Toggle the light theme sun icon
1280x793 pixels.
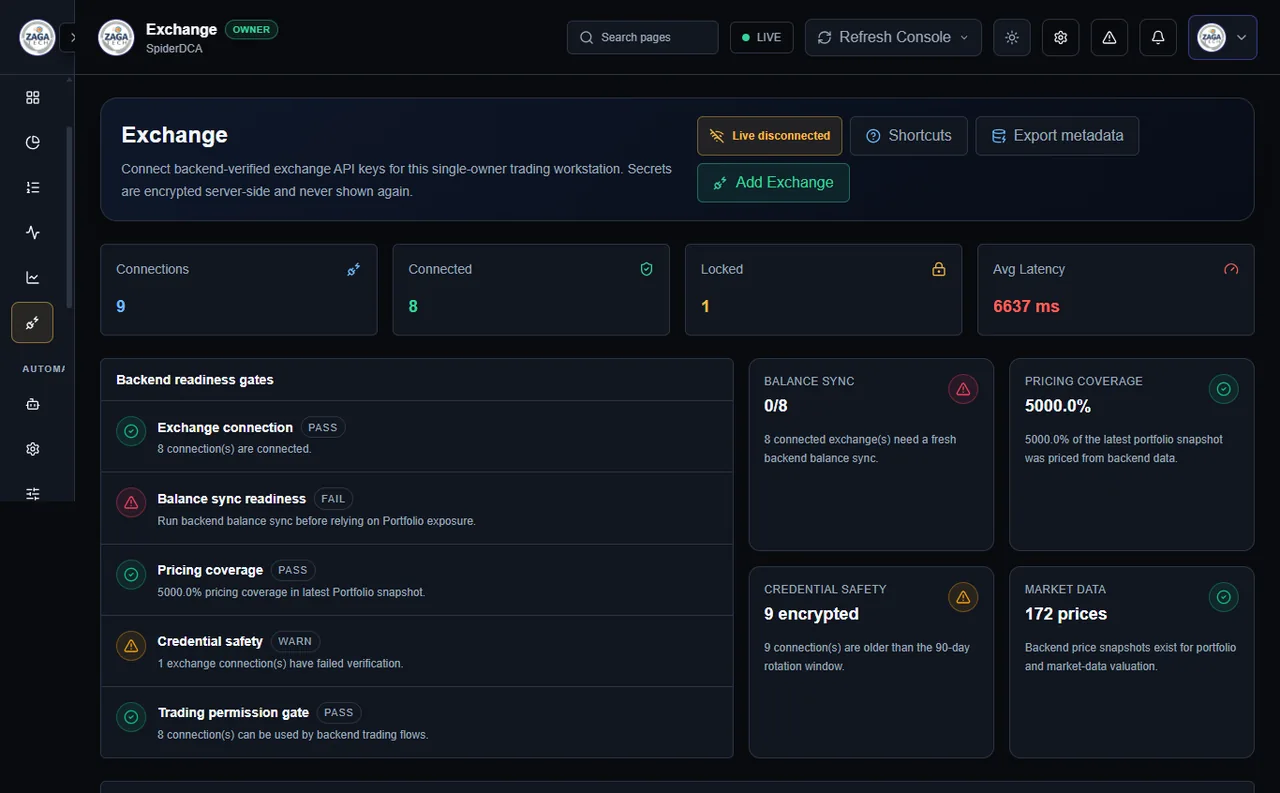click(1012, 37)
